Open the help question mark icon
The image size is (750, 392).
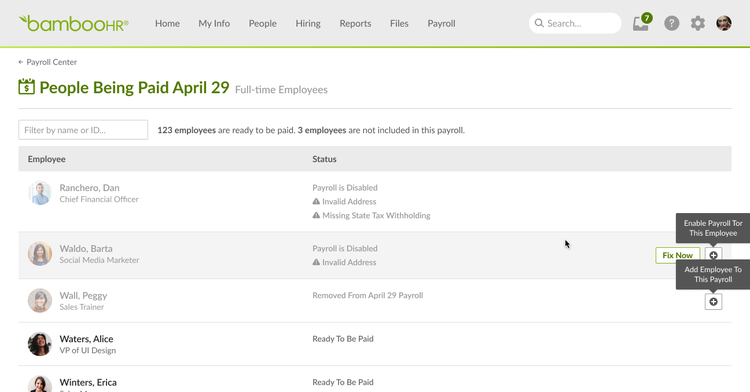(x=672, y=23)
